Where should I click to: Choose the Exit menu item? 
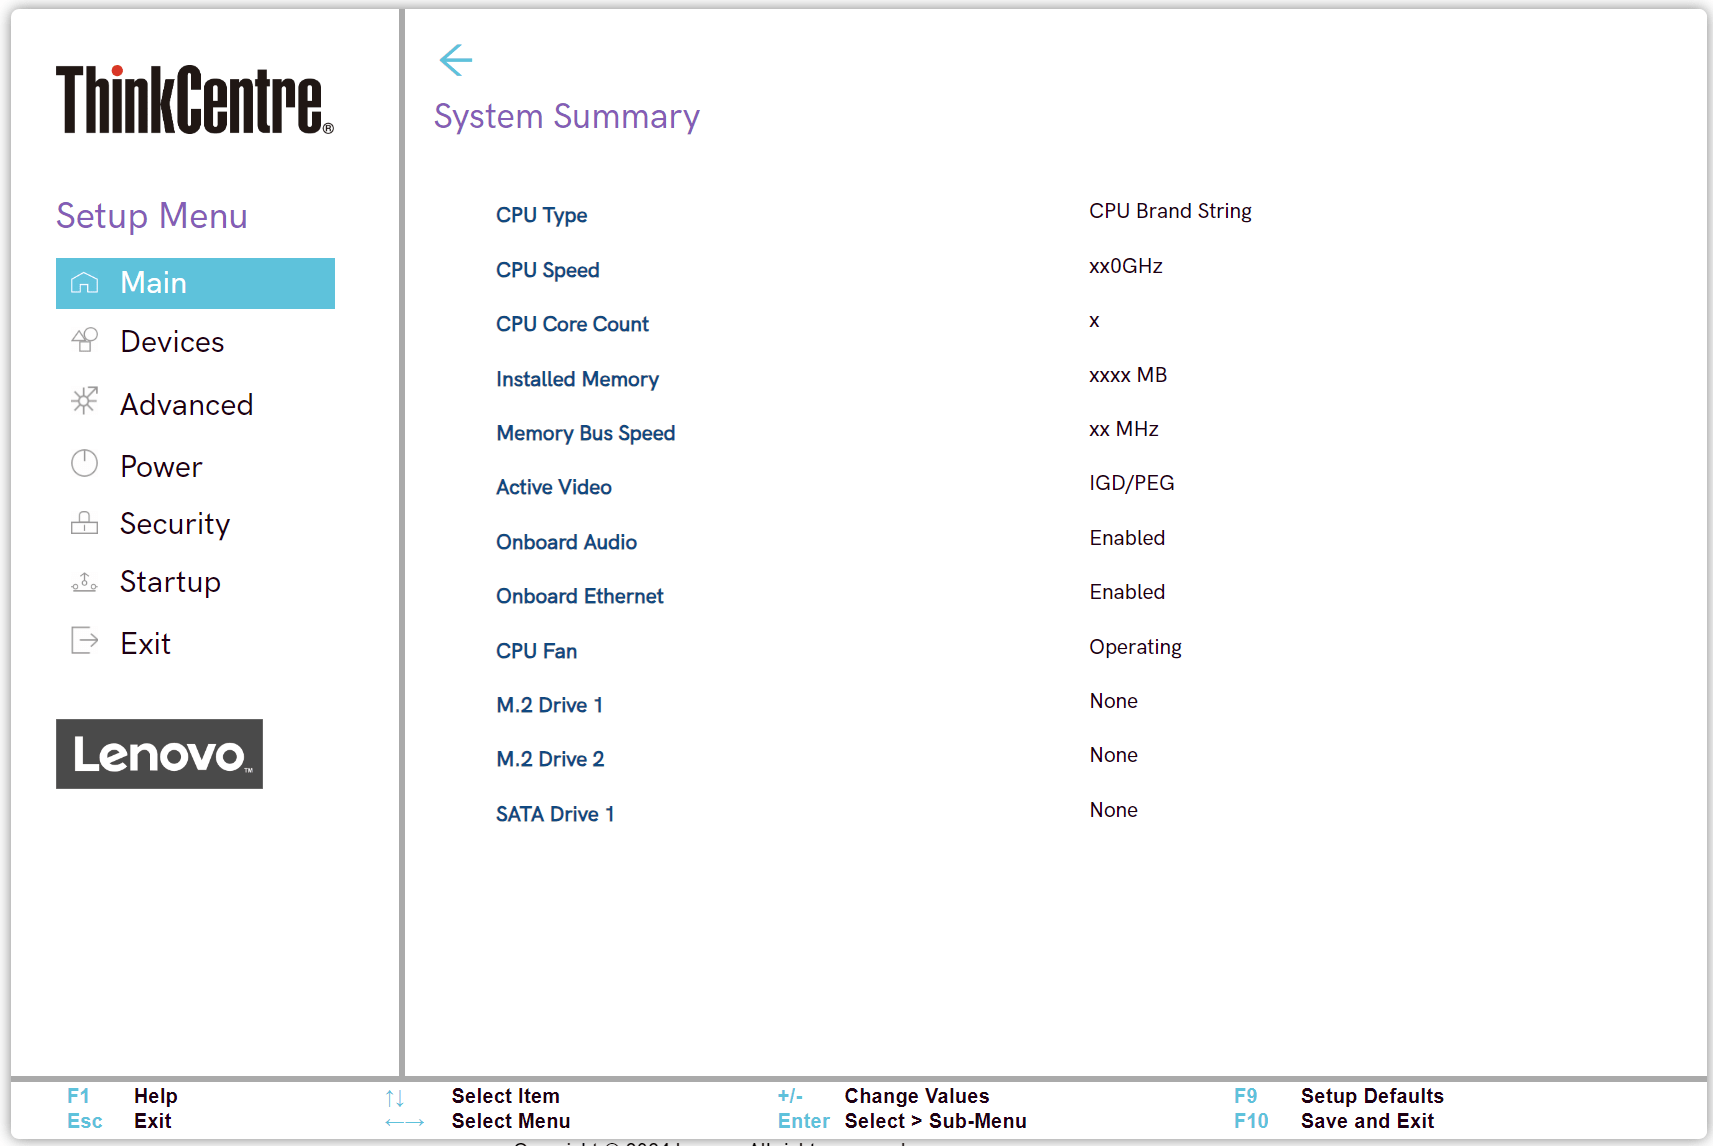145,644
